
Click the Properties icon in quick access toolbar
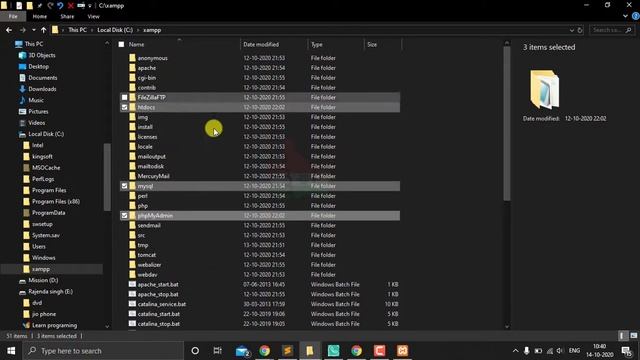(x=19, y=6)
